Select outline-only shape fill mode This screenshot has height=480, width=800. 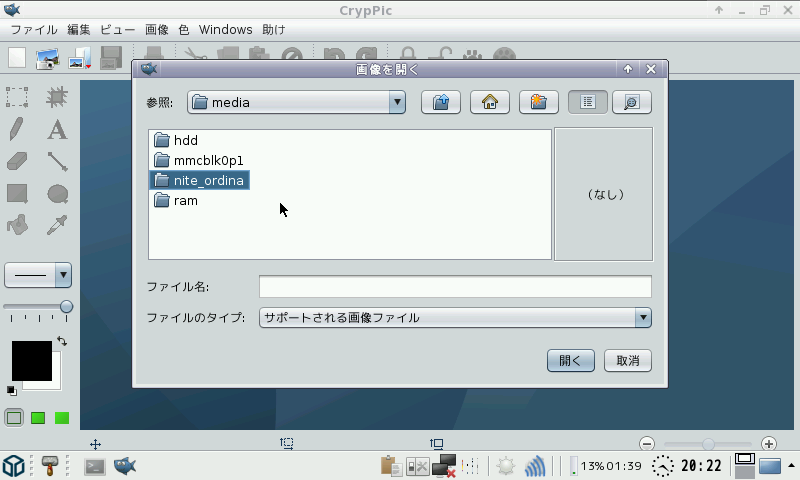click(x=14, y=418)
